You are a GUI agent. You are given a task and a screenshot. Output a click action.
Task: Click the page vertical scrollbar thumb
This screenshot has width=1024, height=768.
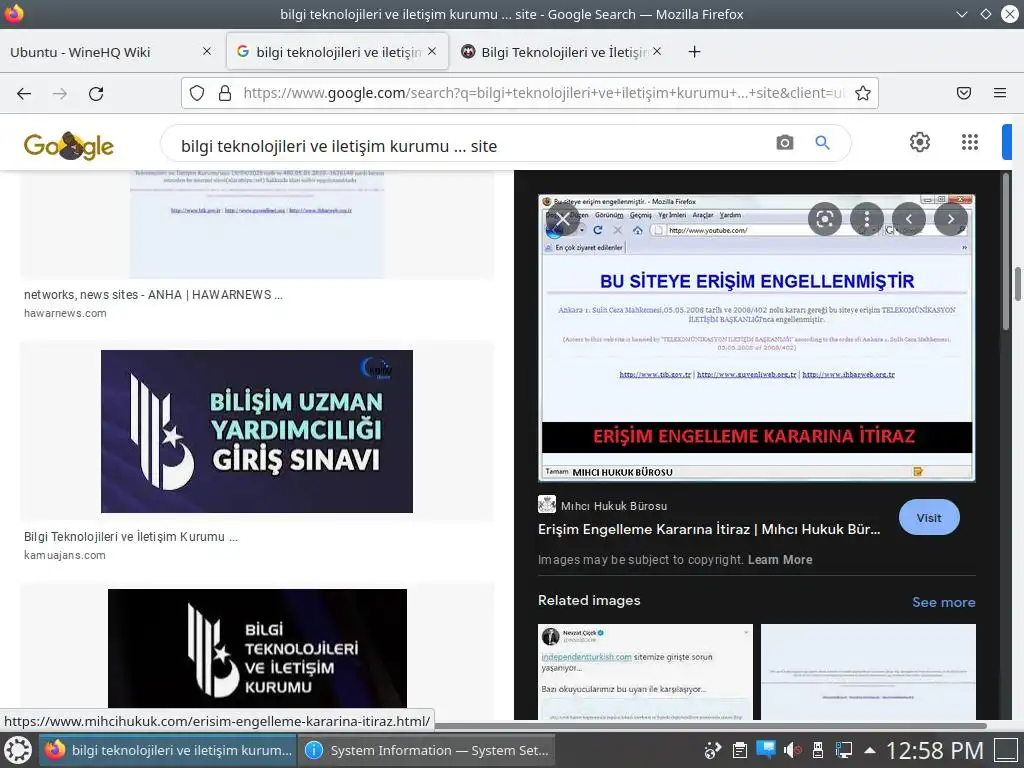click(x=1017, y=284)
